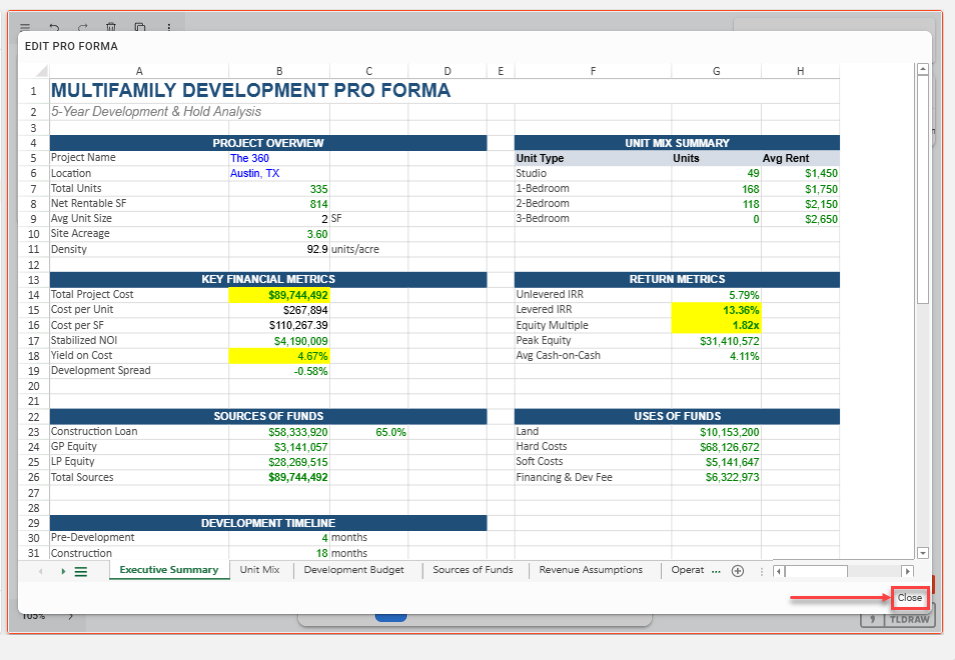955x660 pixels.
Task: Click the Land cost value $10,153,200
Action: pos(716,432)
